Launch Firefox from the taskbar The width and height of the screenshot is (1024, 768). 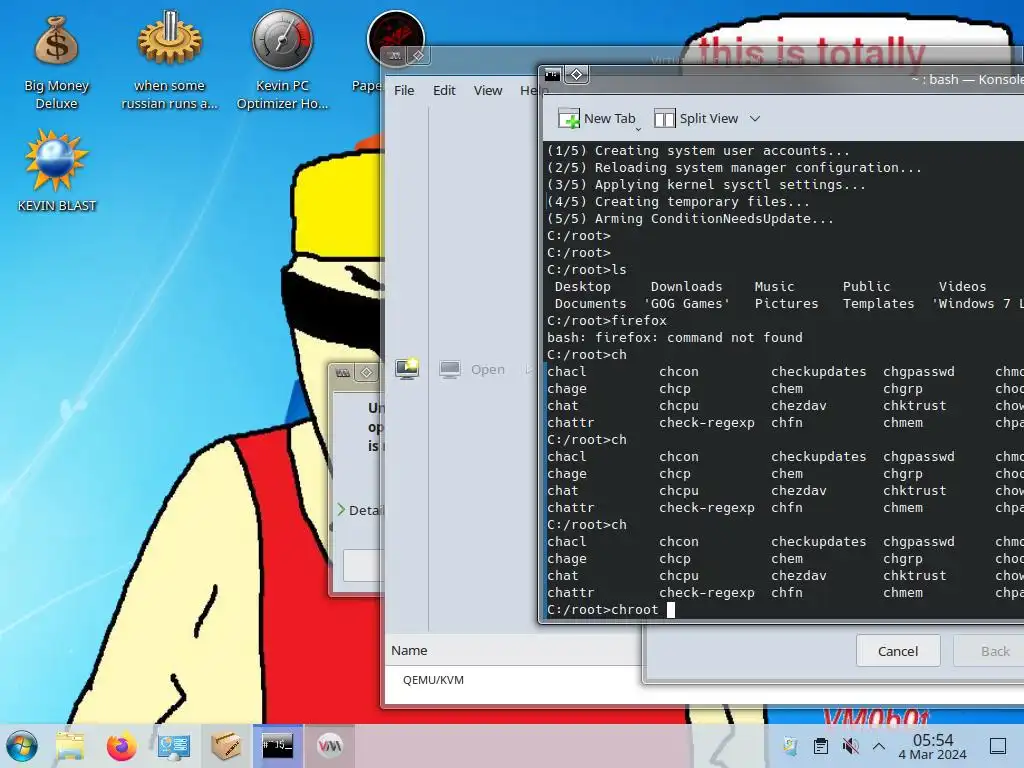pyautogui.click(x=121, y=746)
